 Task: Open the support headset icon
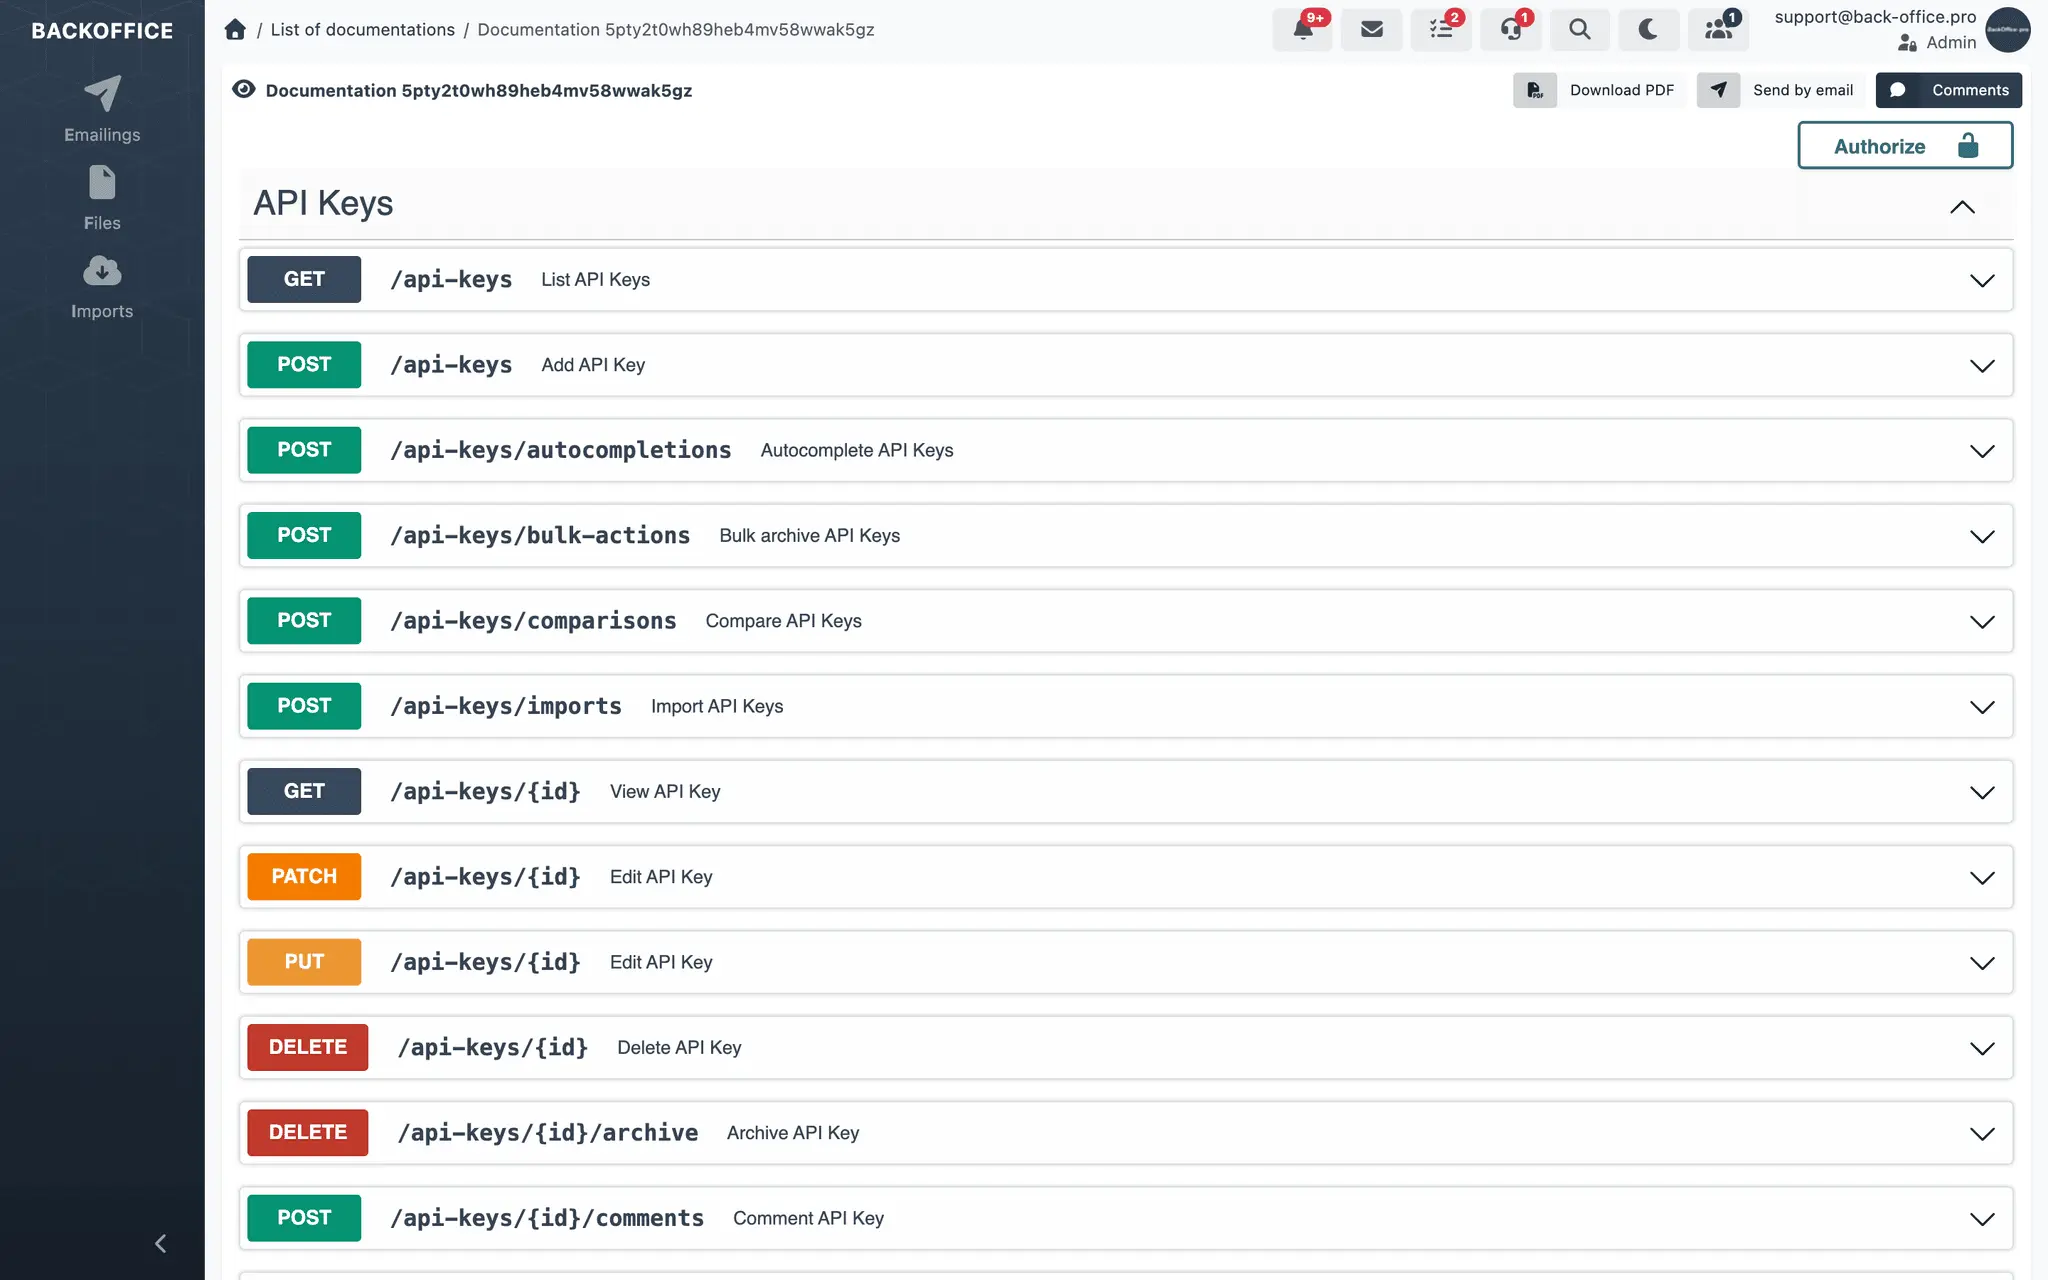click(1510, 29)
